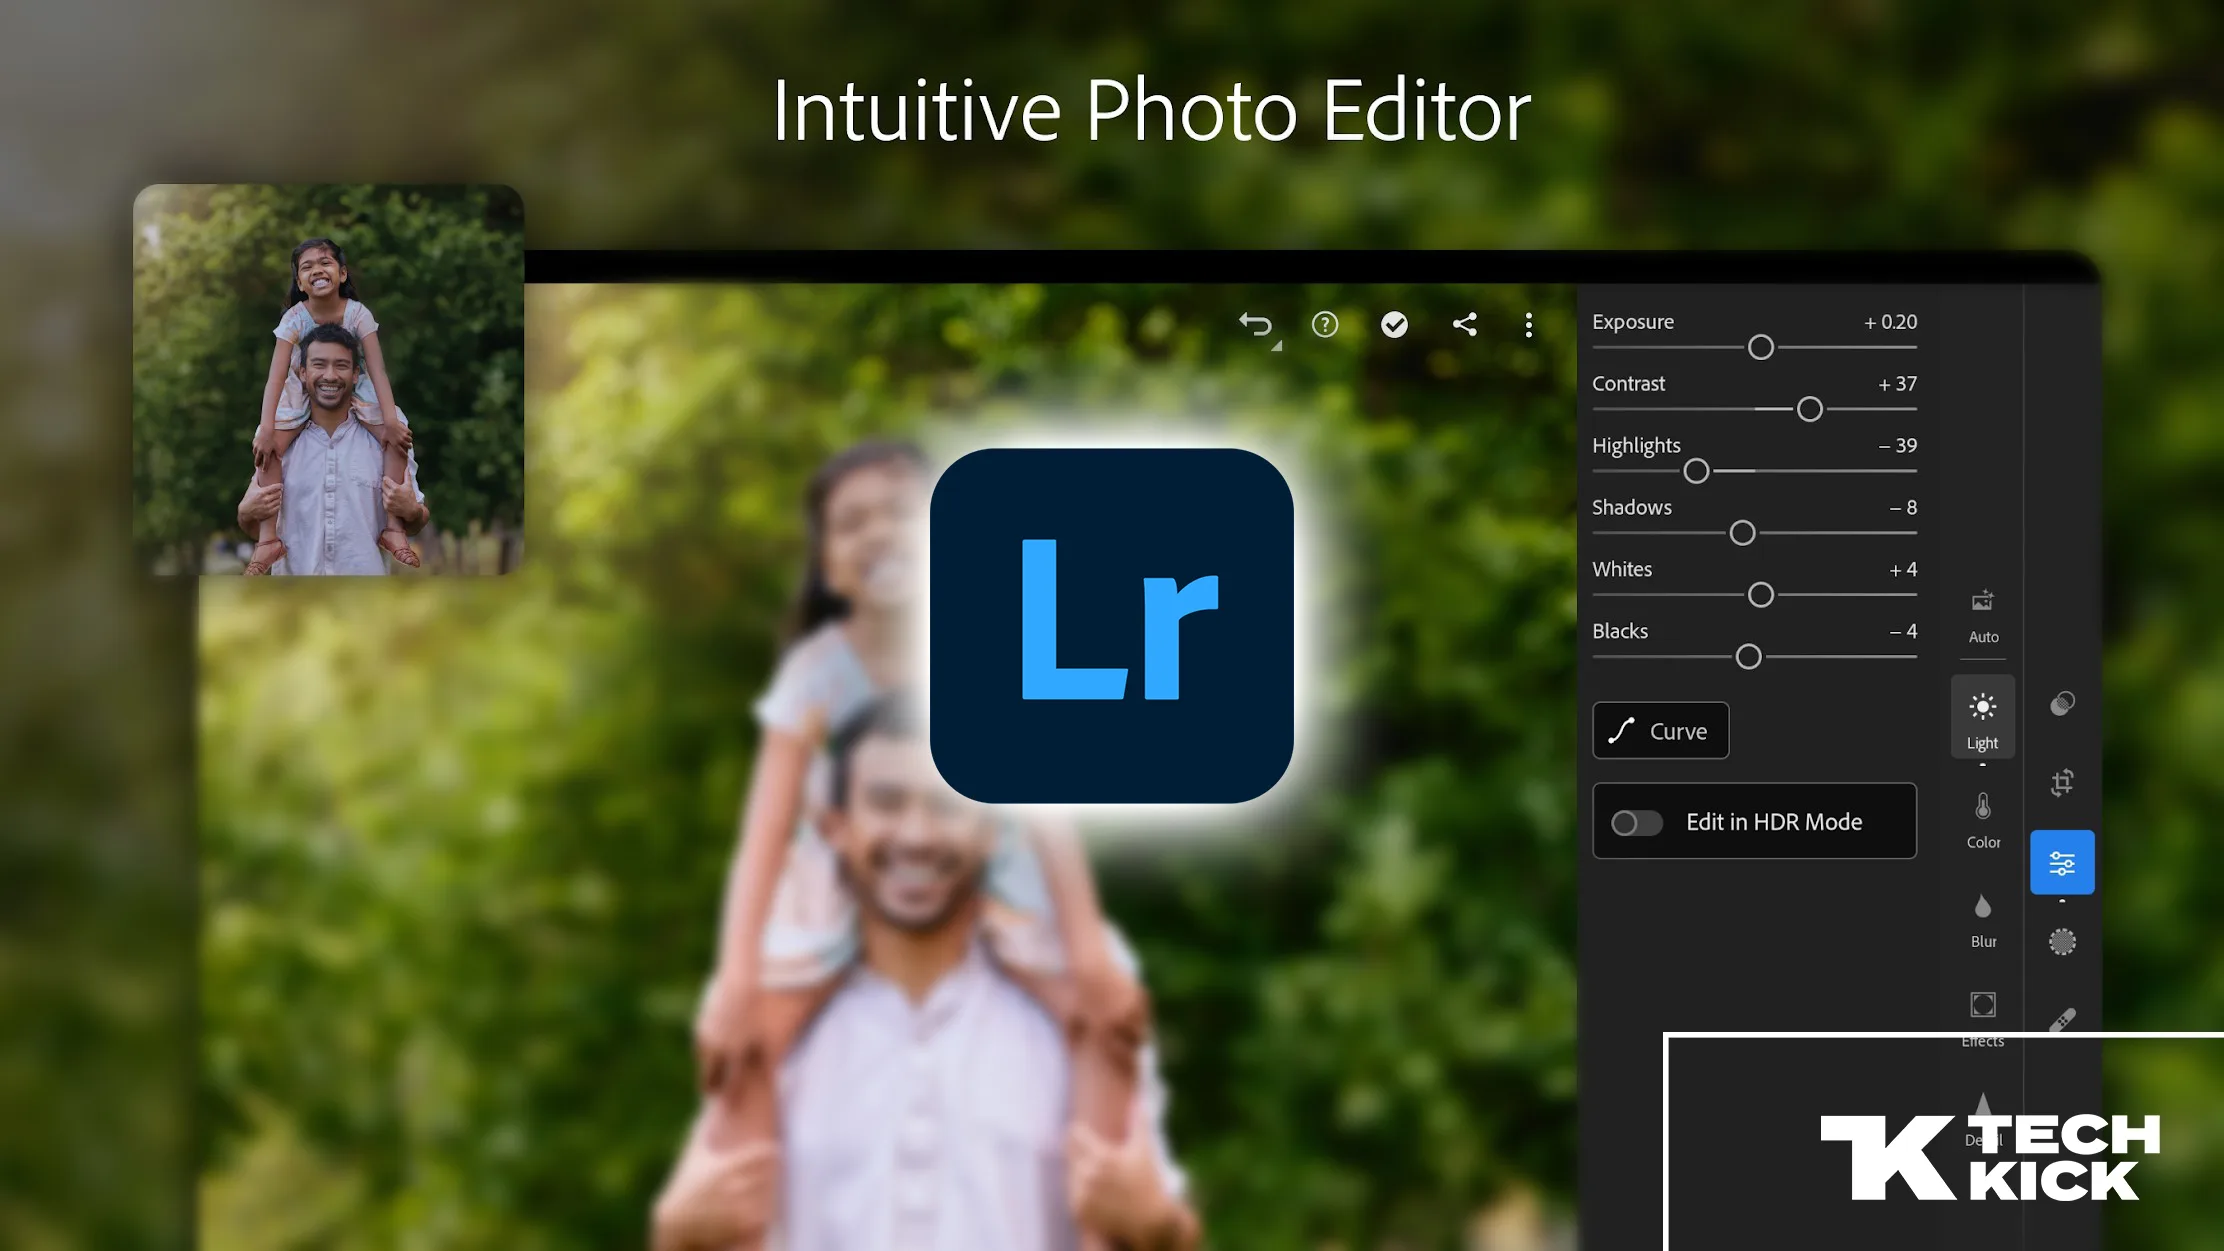
Task: Click the more options menu icon
Action: [1529, 324]
